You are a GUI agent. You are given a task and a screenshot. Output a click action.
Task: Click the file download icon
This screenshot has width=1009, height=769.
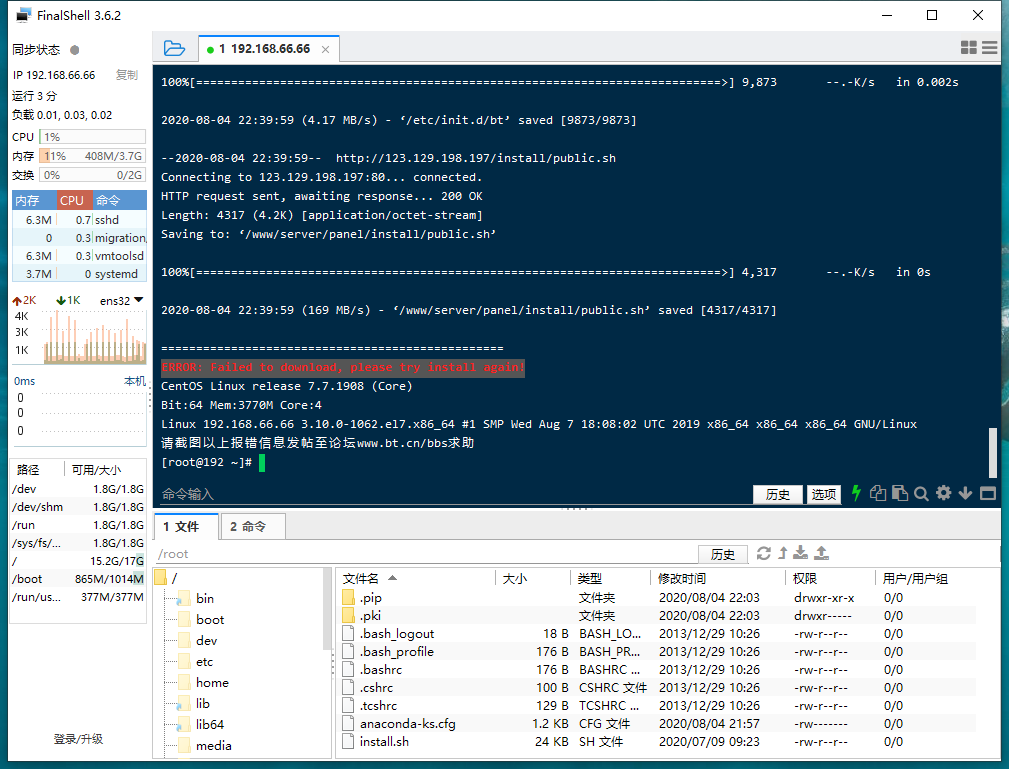[801, 553]
